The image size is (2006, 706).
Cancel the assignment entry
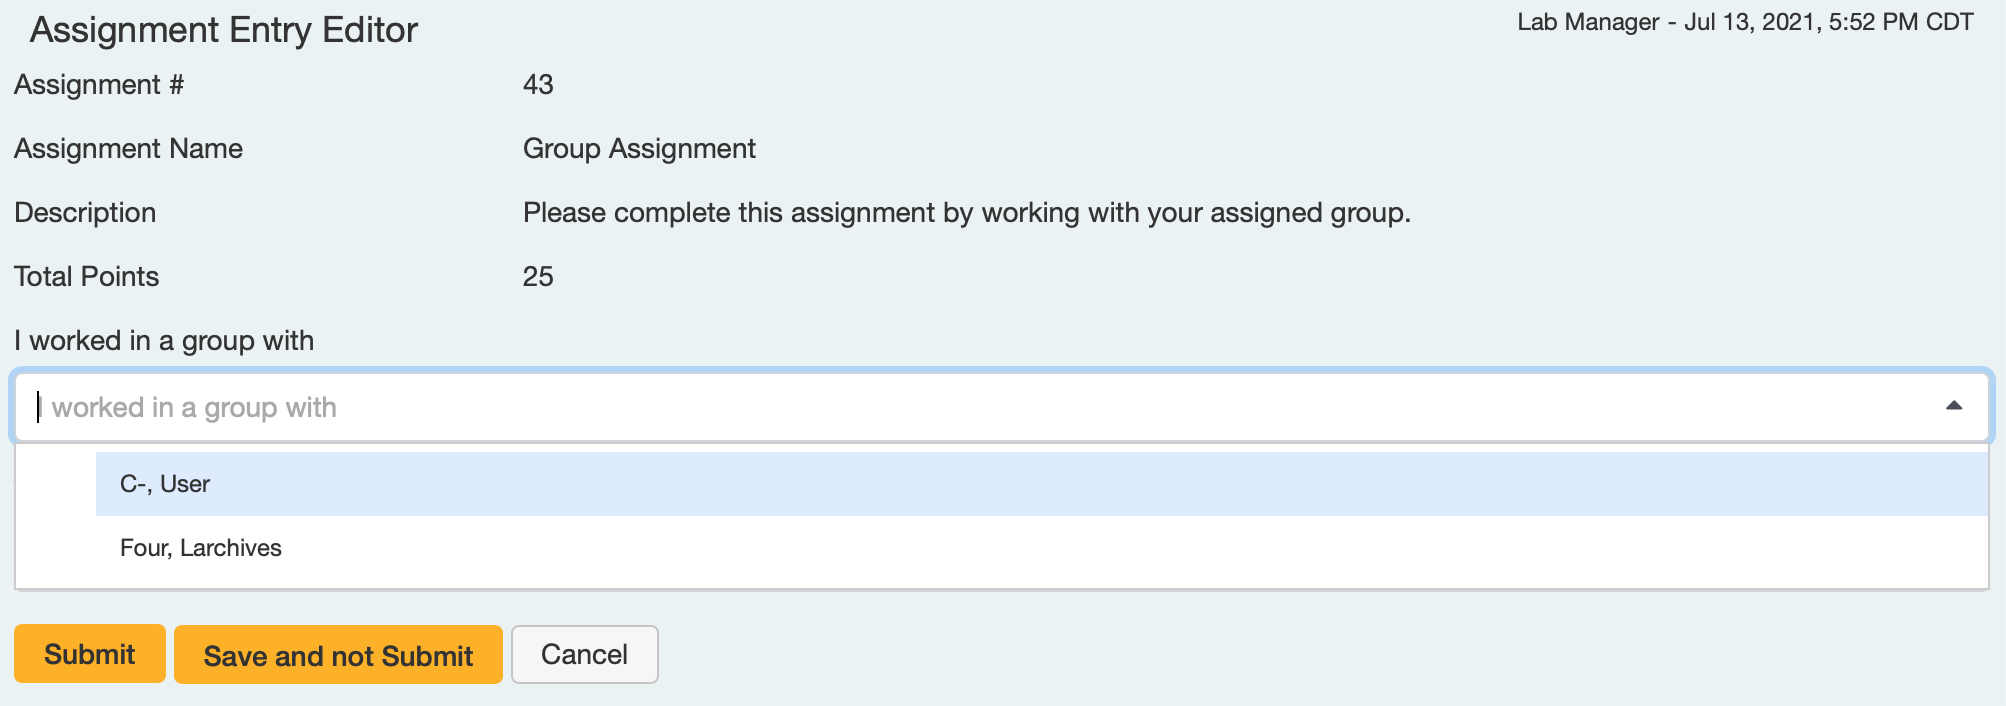click(x=584, y=655)
